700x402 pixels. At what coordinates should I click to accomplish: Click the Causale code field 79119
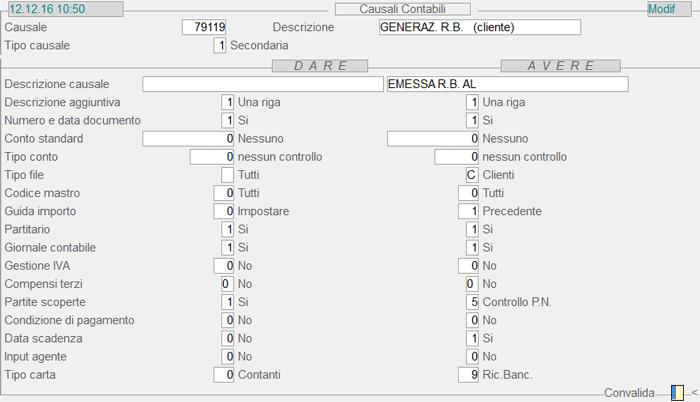click(x=204, y=27)
